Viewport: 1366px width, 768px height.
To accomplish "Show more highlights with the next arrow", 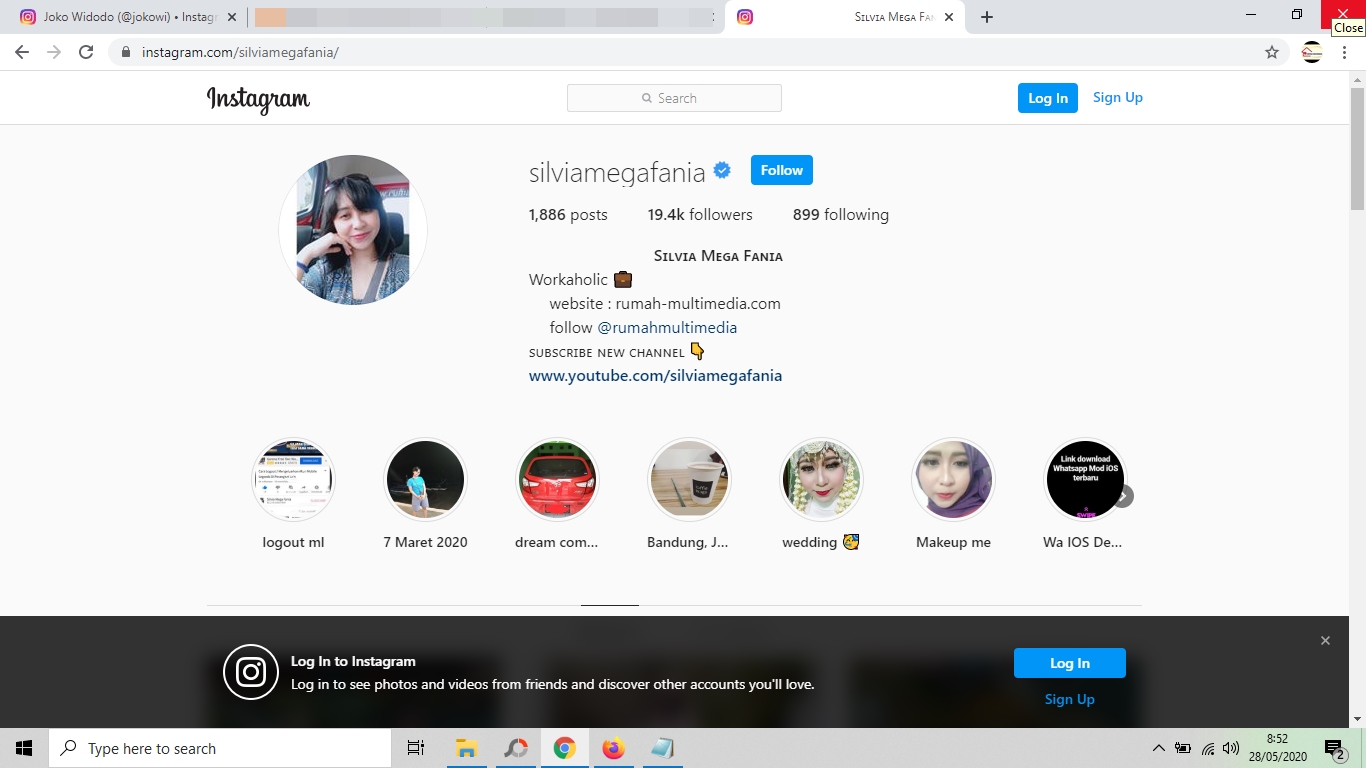I will pyautogui.click(x=1123, y=496).
